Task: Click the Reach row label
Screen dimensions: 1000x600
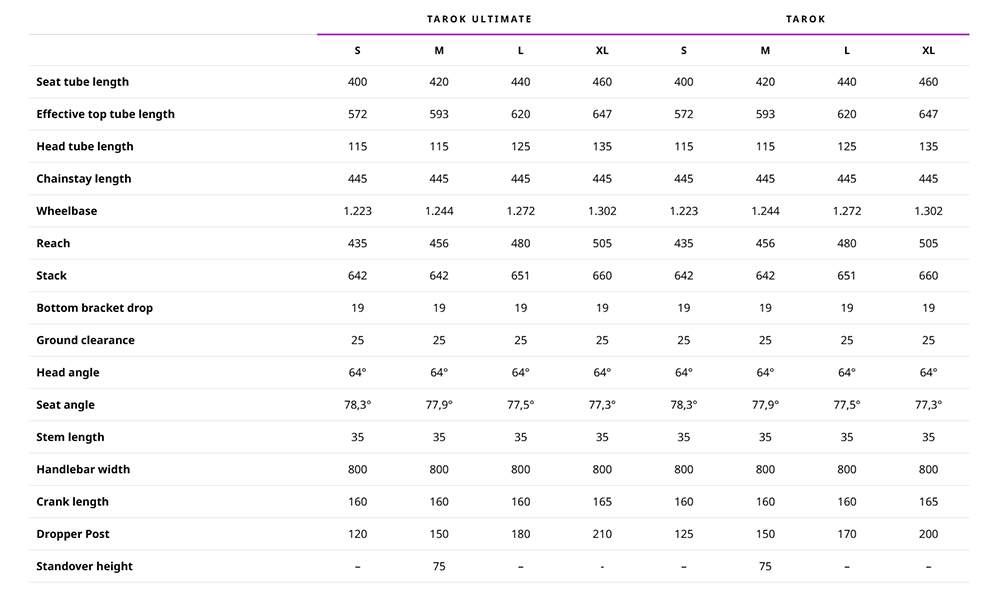Action: 53,244
